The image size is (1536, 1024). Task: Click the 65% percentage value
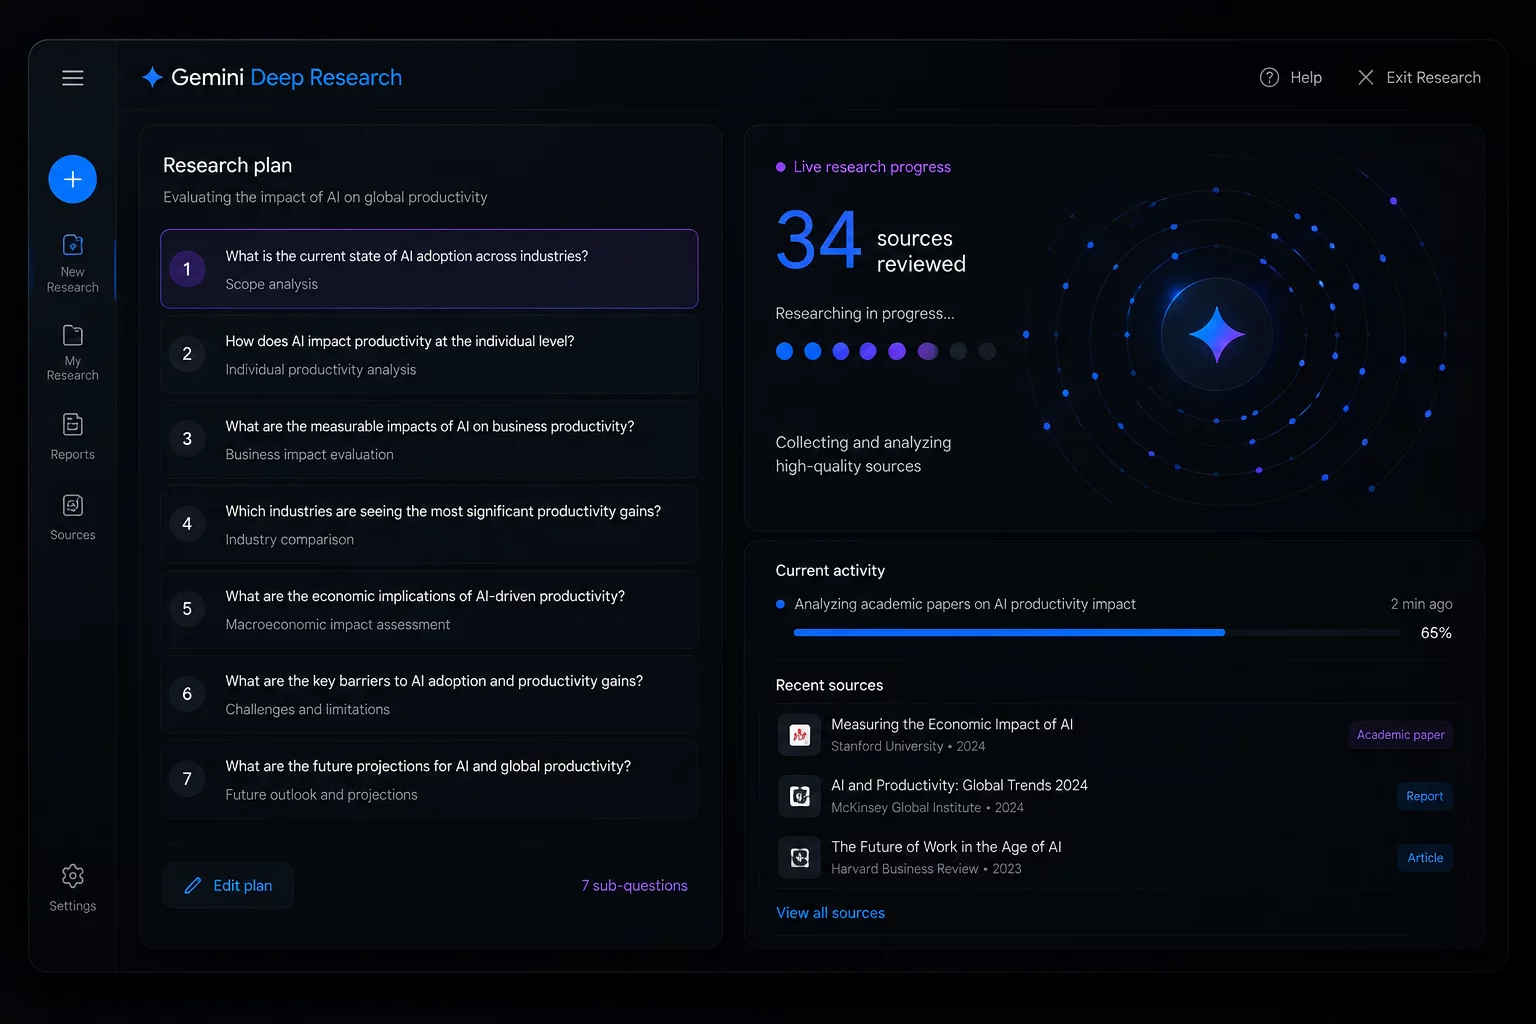click(x=1436, y=633)
